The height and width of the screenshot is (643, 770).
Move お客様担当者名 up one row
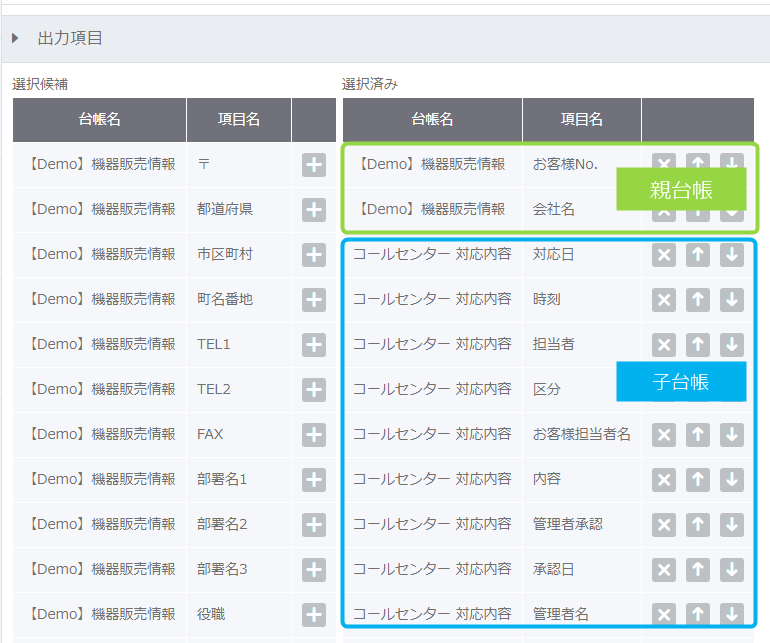(x=698, y=435)
